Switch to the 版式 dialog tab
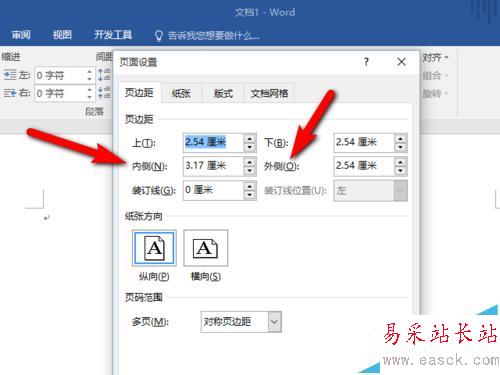The image size is (500, 375). [223, 93]
